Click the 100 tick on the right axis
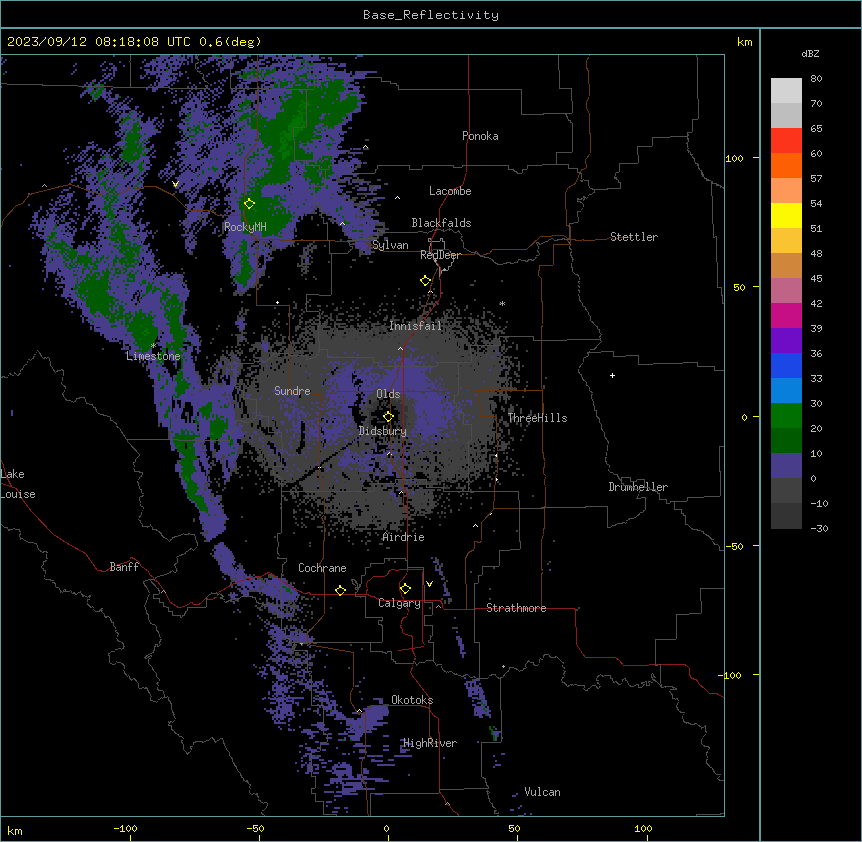Screen dimensions: 862x842 (734, 158)
